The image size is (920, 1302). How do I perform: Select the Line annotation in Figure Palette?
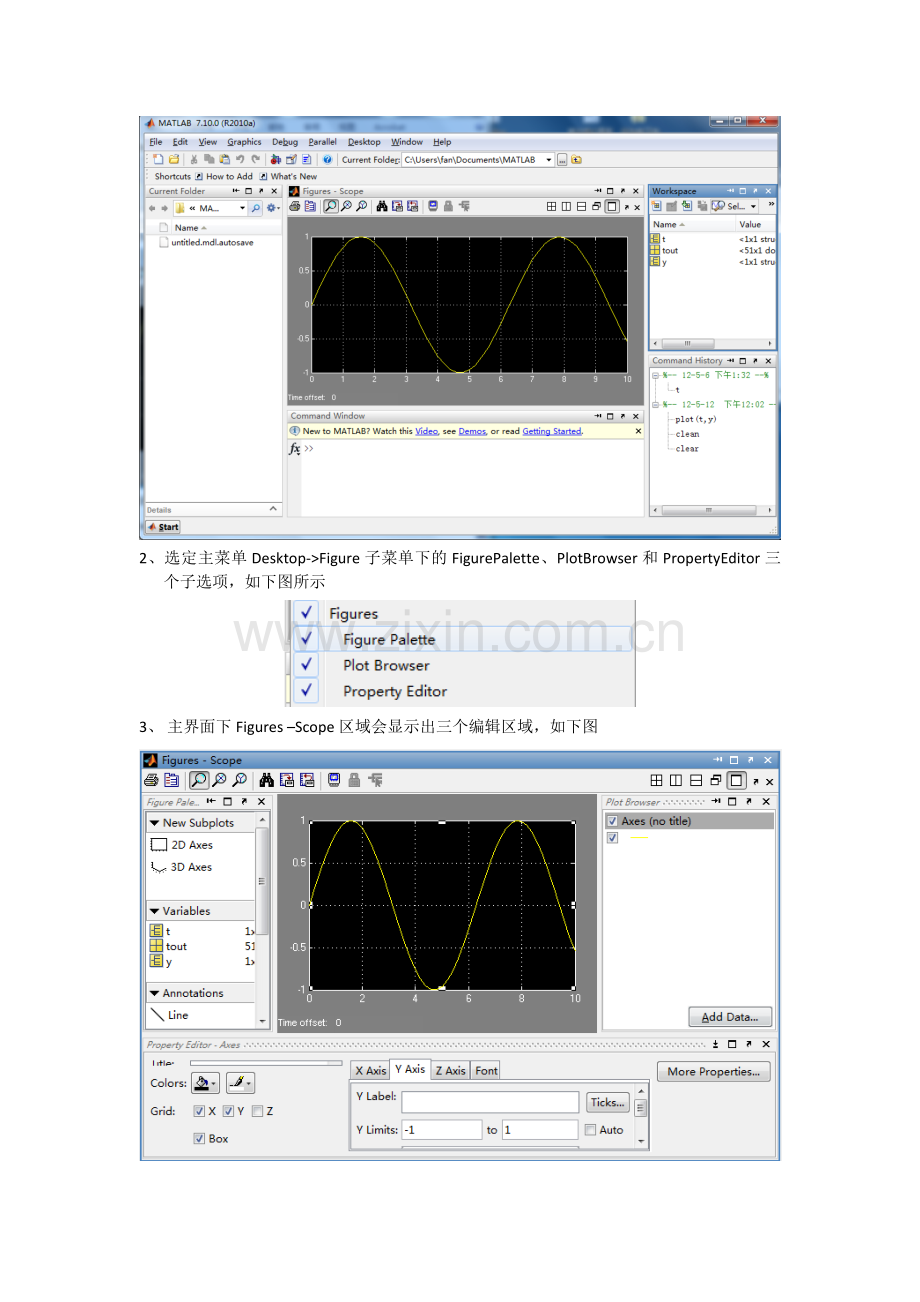pyautogui.click(x=169, y=1015)
